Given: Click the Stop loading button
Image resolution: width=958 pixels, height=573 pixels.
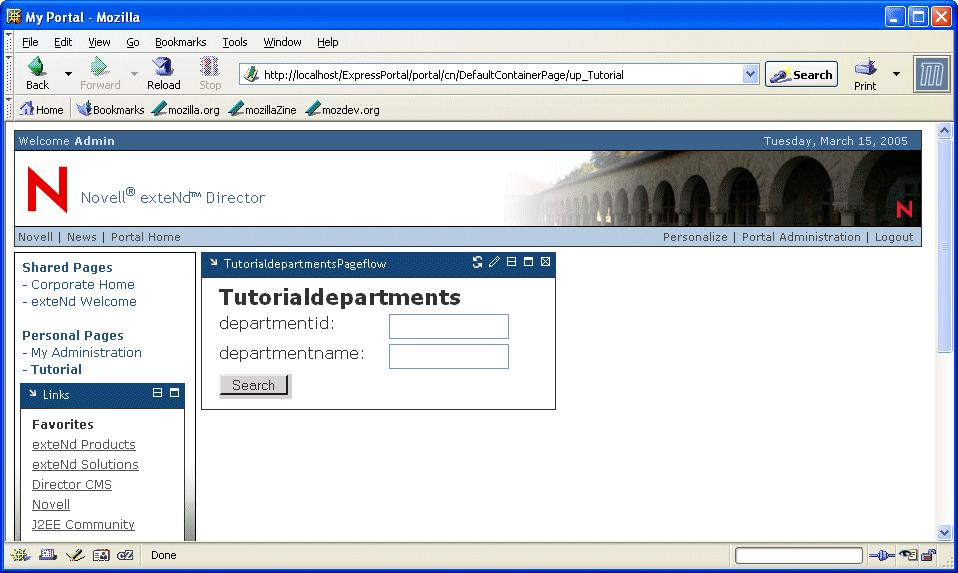Looking at the screenshot, I should [x=210, y=73].
